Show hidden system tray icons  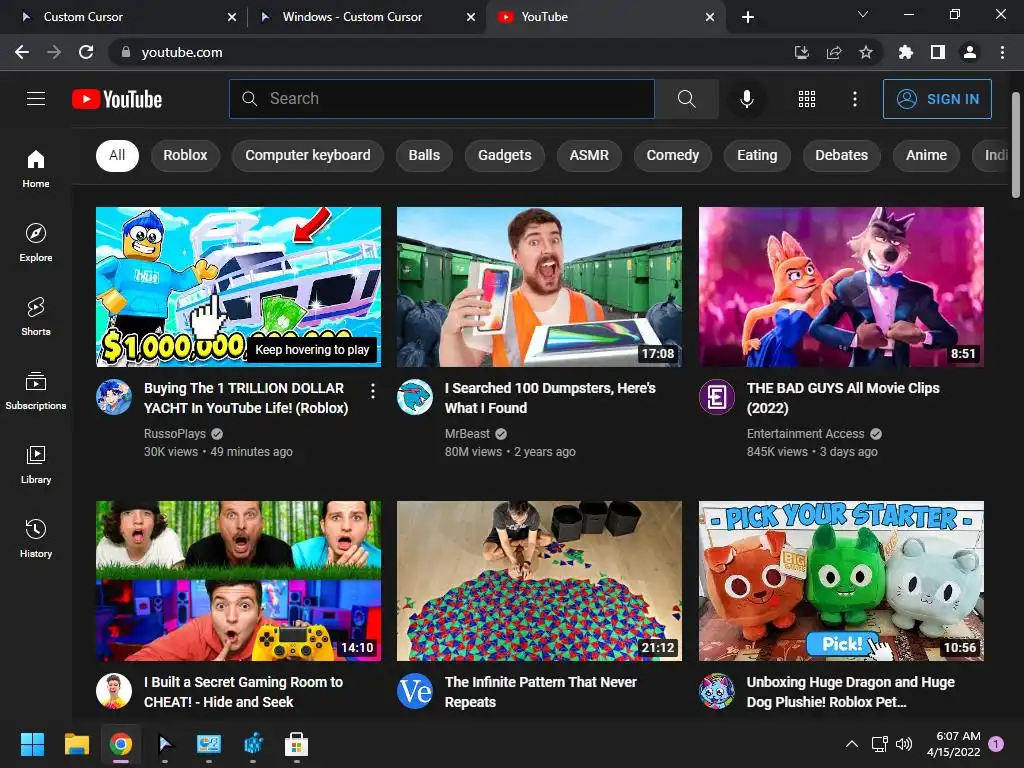pos(852,744)
